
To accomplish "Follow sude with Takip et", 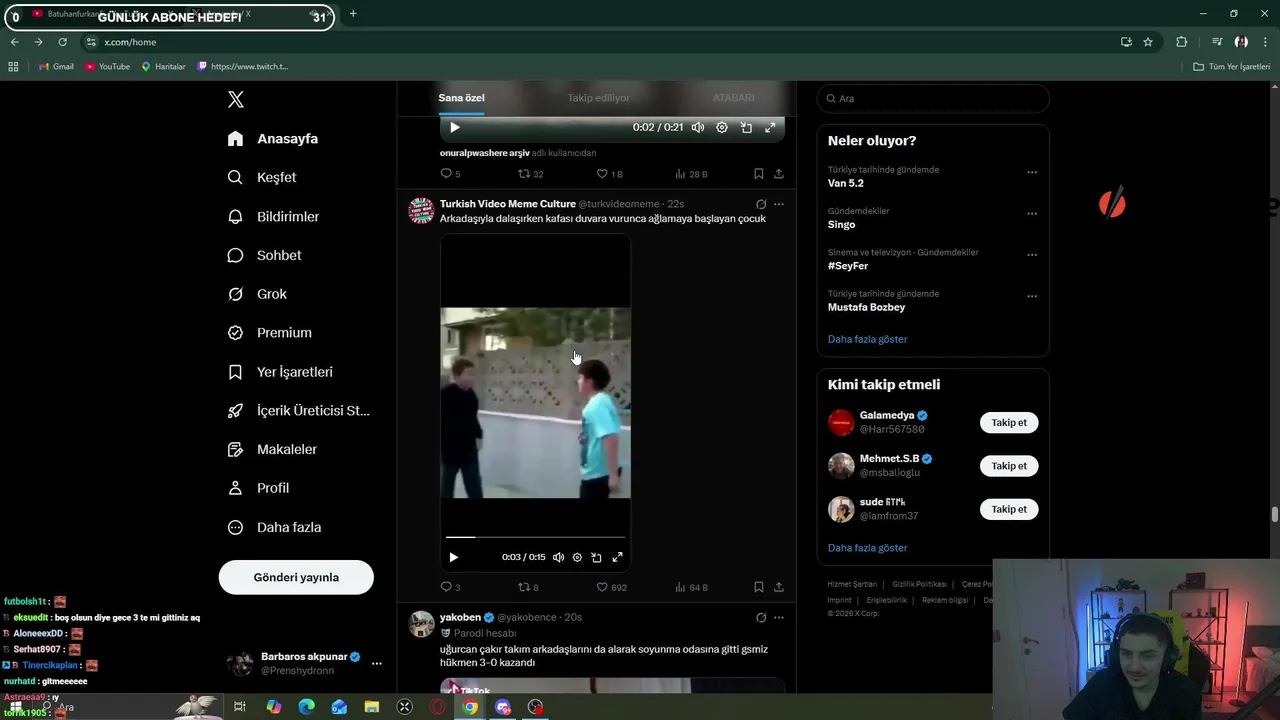I will tap(1009, 509).
